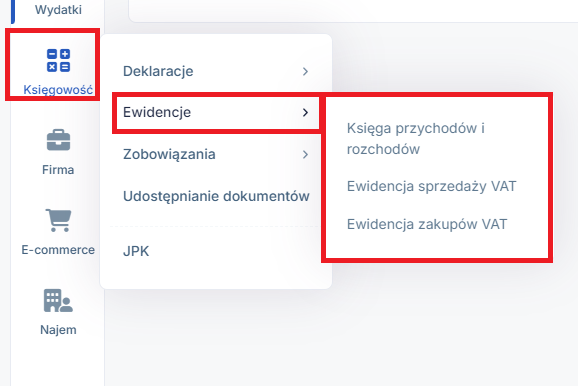Open the Deklaracje menu item
Screen dimensions: 578x386
[x=216, y=71]
